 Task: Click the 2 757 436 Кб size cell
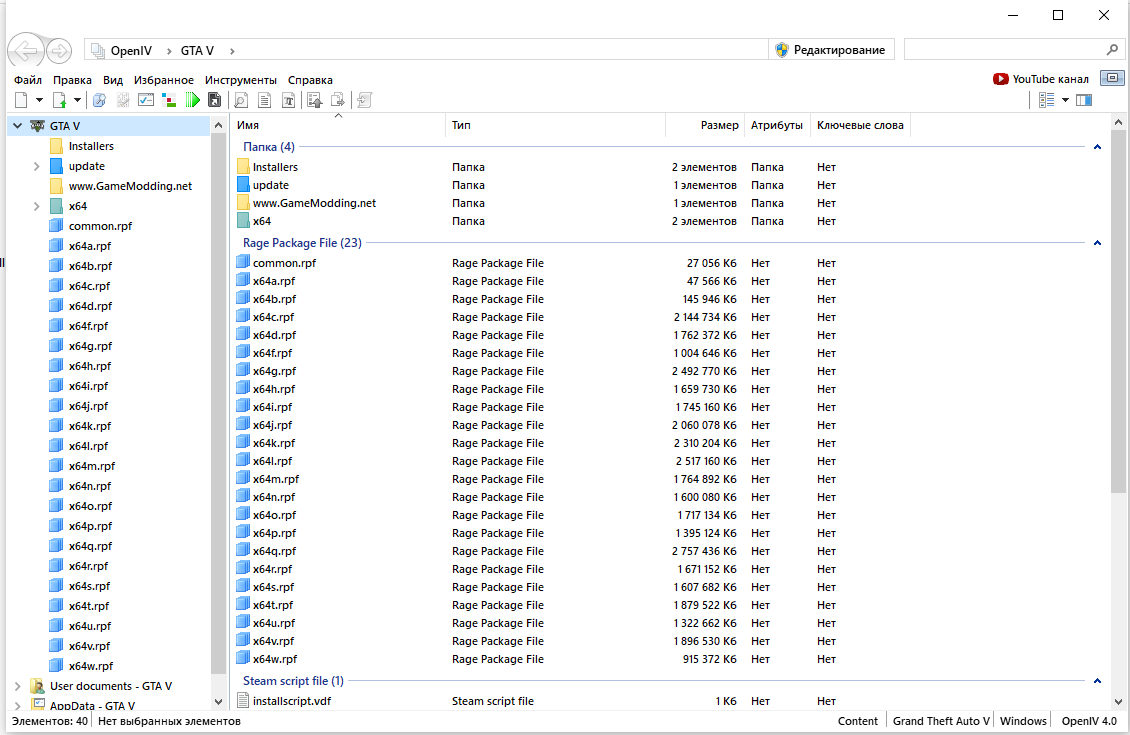(704, 551)
